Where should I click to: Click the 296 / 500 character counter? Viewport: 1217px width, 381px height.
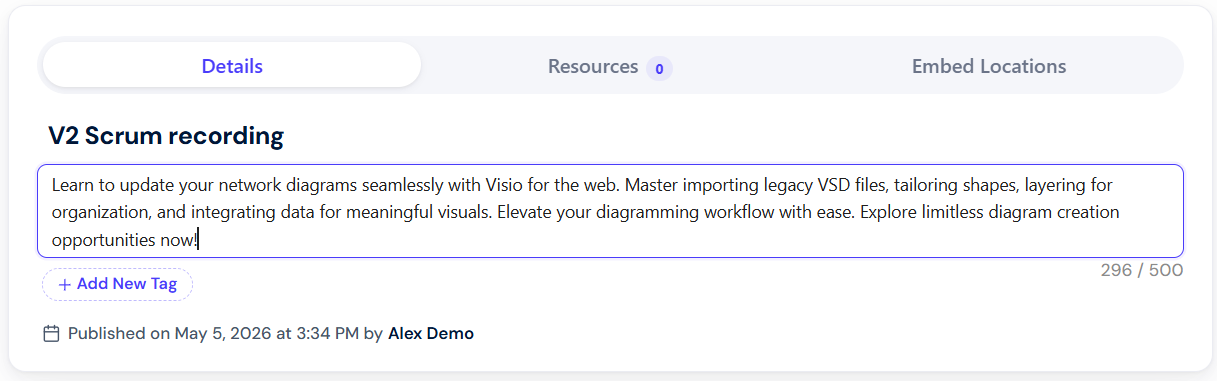coord(1141,270)
